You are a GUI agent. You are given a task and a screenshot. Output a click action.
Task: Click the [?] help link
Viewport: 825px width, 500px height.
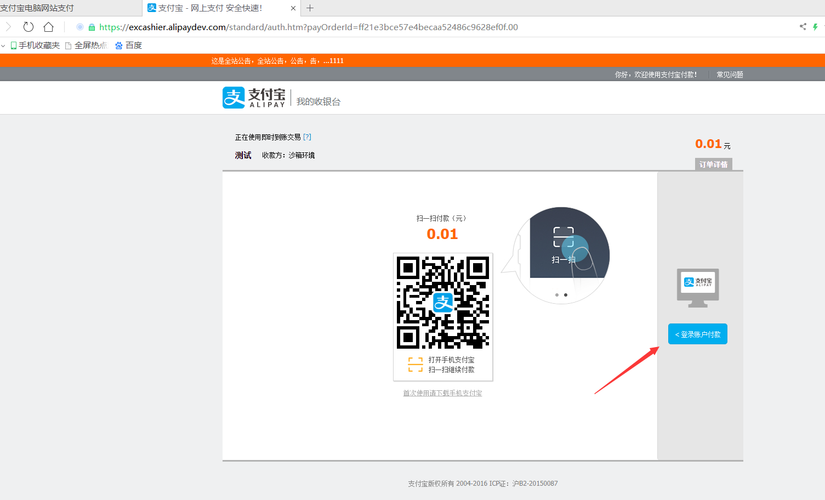307,137
